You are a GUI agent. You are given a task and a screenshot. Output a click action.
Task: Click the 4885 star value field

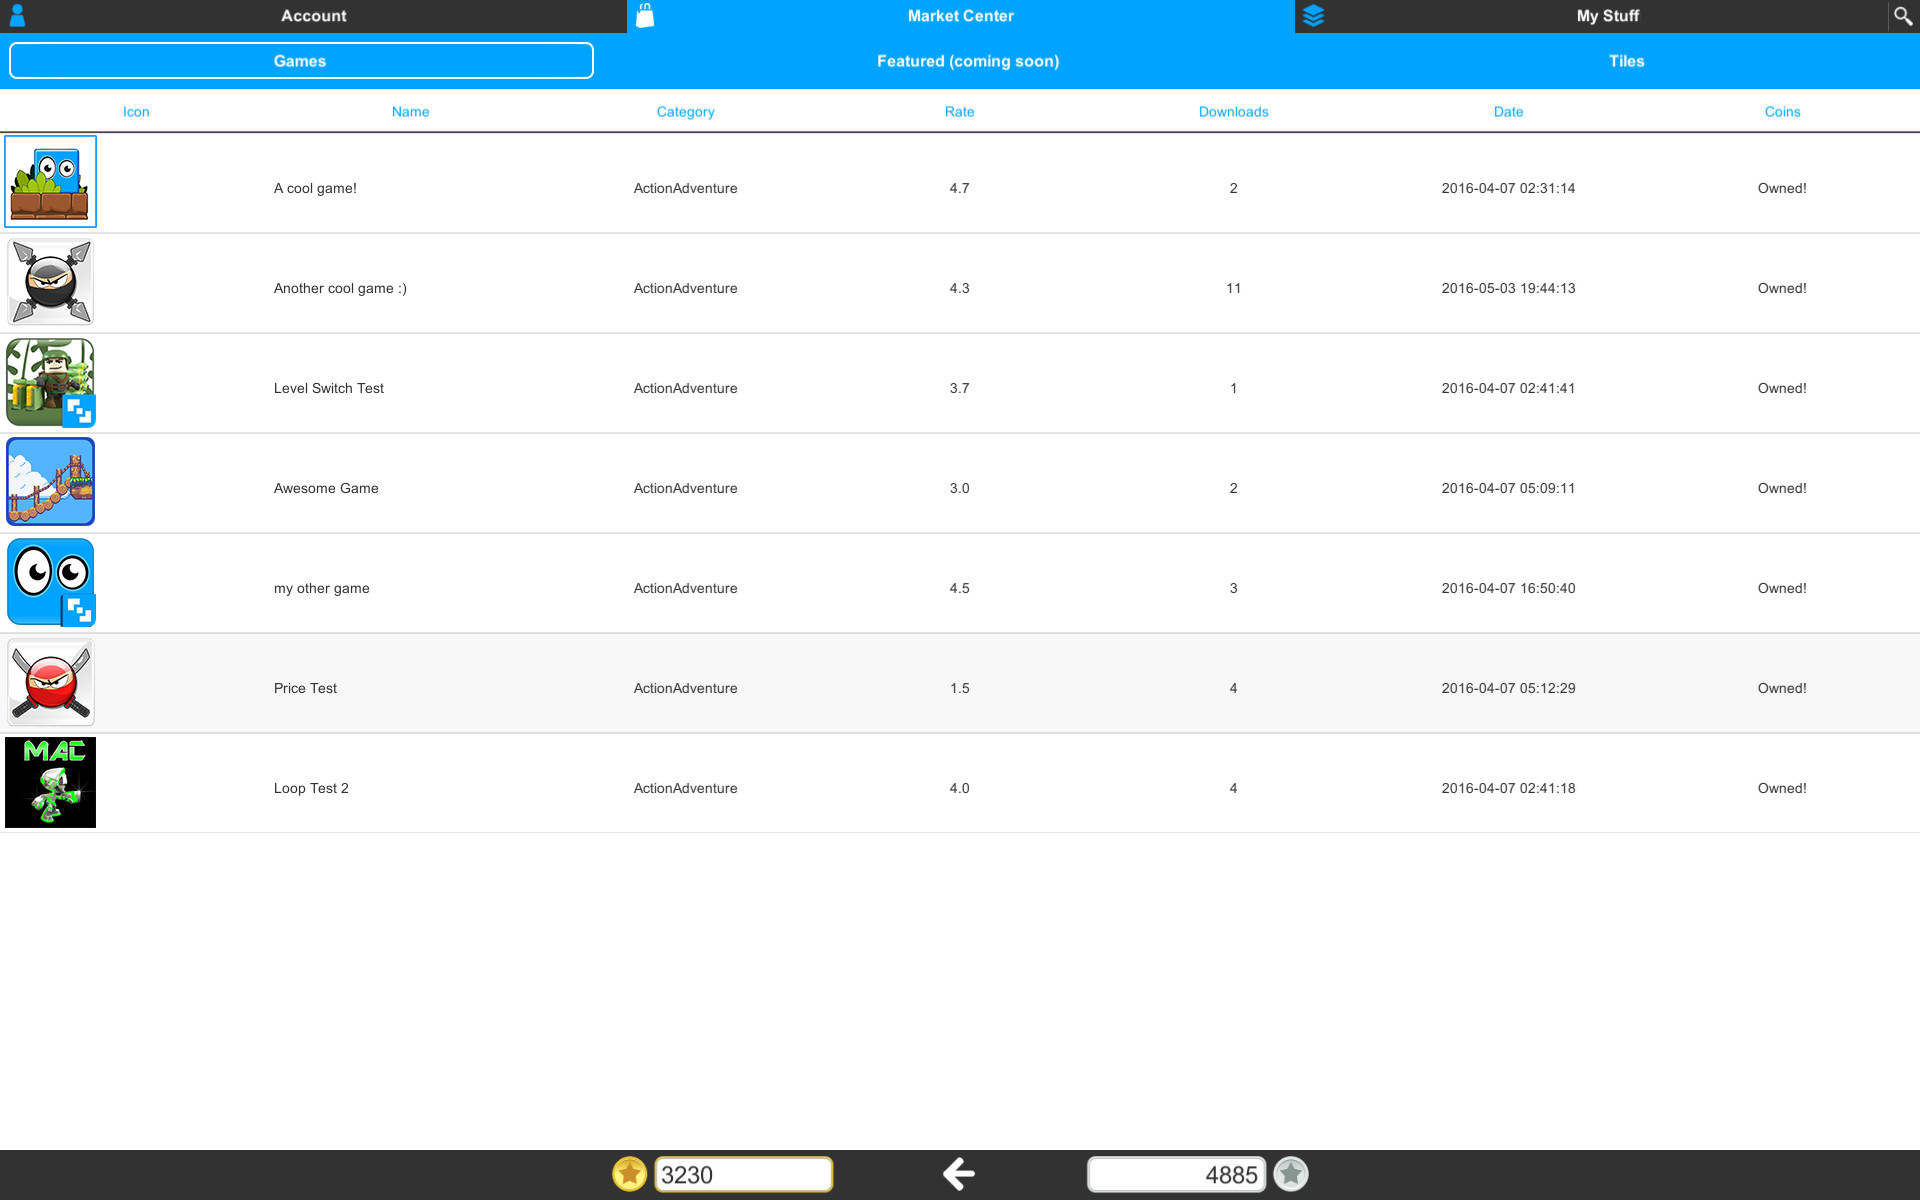(x=1177, y=1174)
